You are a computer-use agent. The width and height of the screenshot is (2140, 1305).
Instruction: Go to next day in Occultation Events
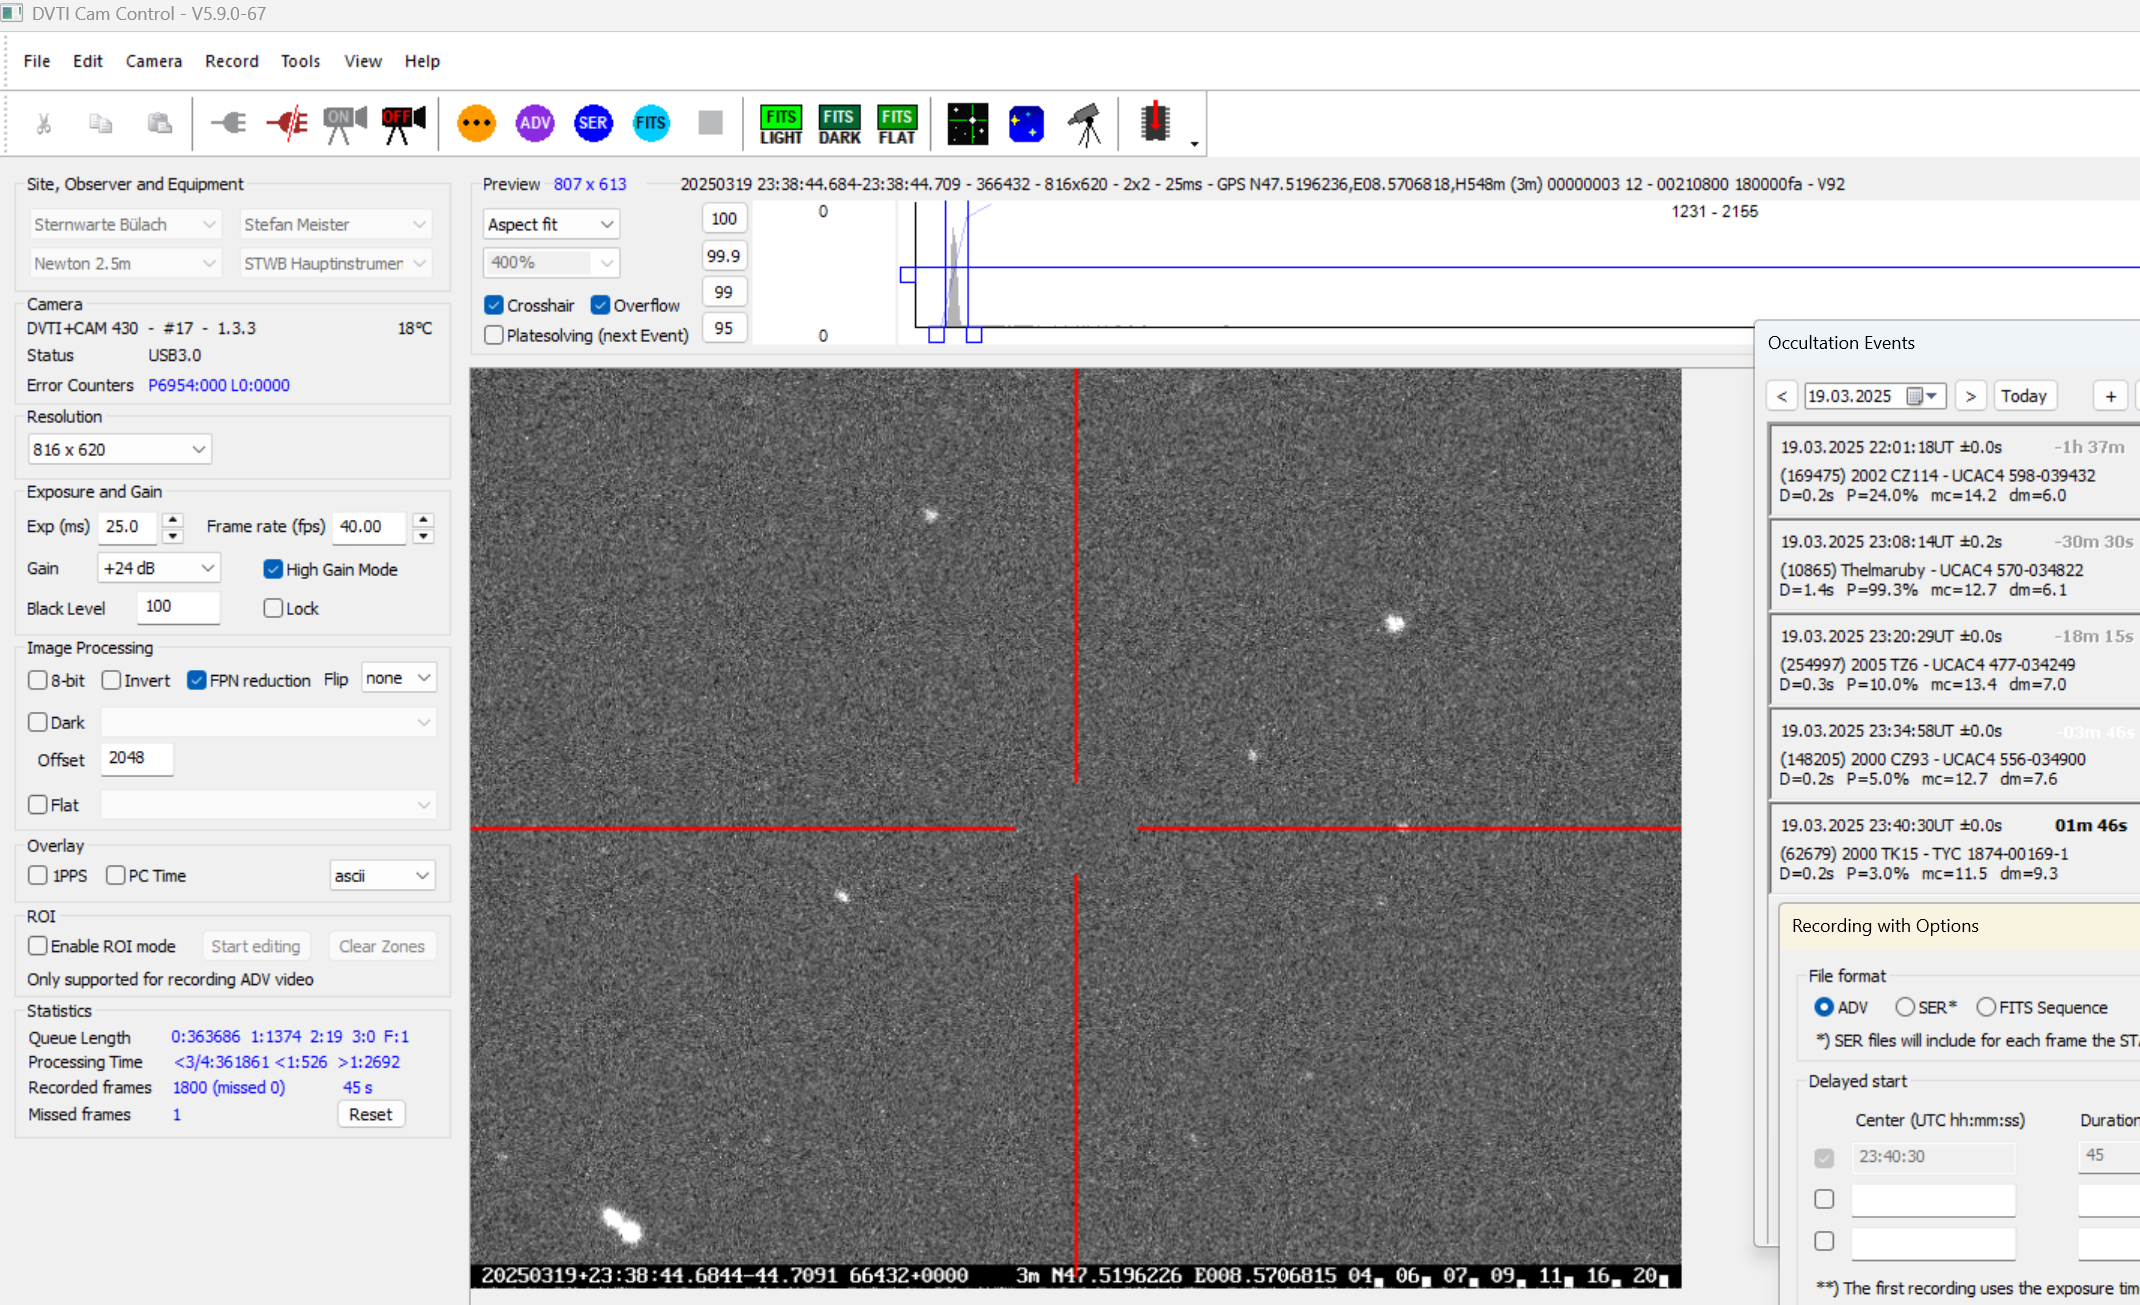[1970, 396]
